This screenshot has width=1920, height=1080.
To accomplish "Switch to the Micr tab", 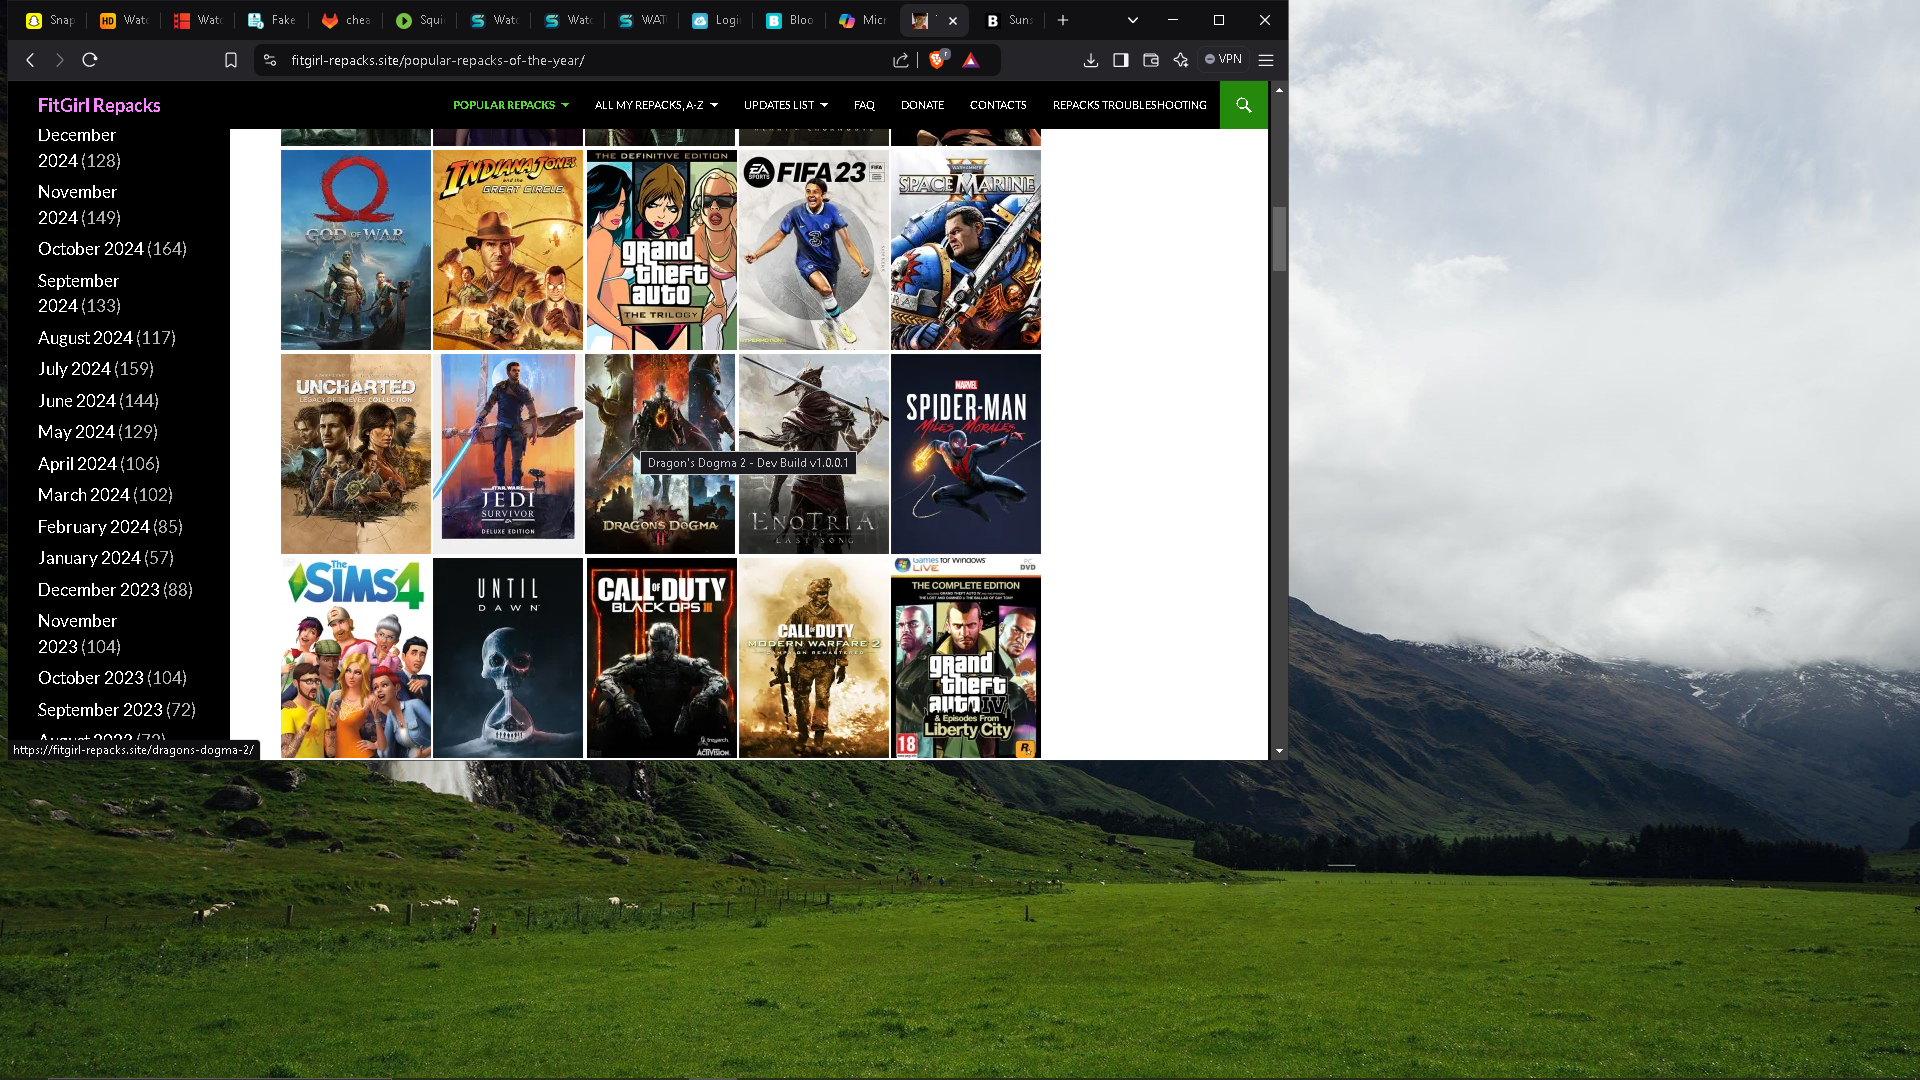I will [x=864, y=20].
